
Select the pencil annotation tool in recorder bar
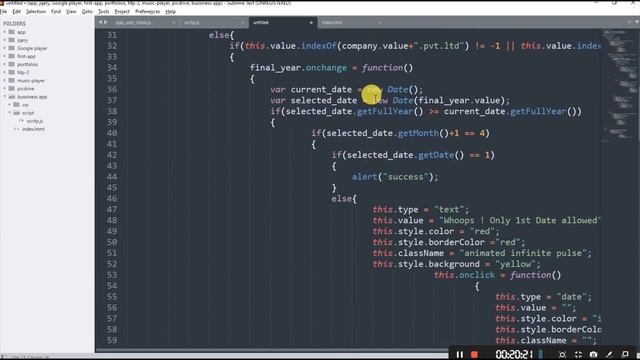[x=609, y=354]
